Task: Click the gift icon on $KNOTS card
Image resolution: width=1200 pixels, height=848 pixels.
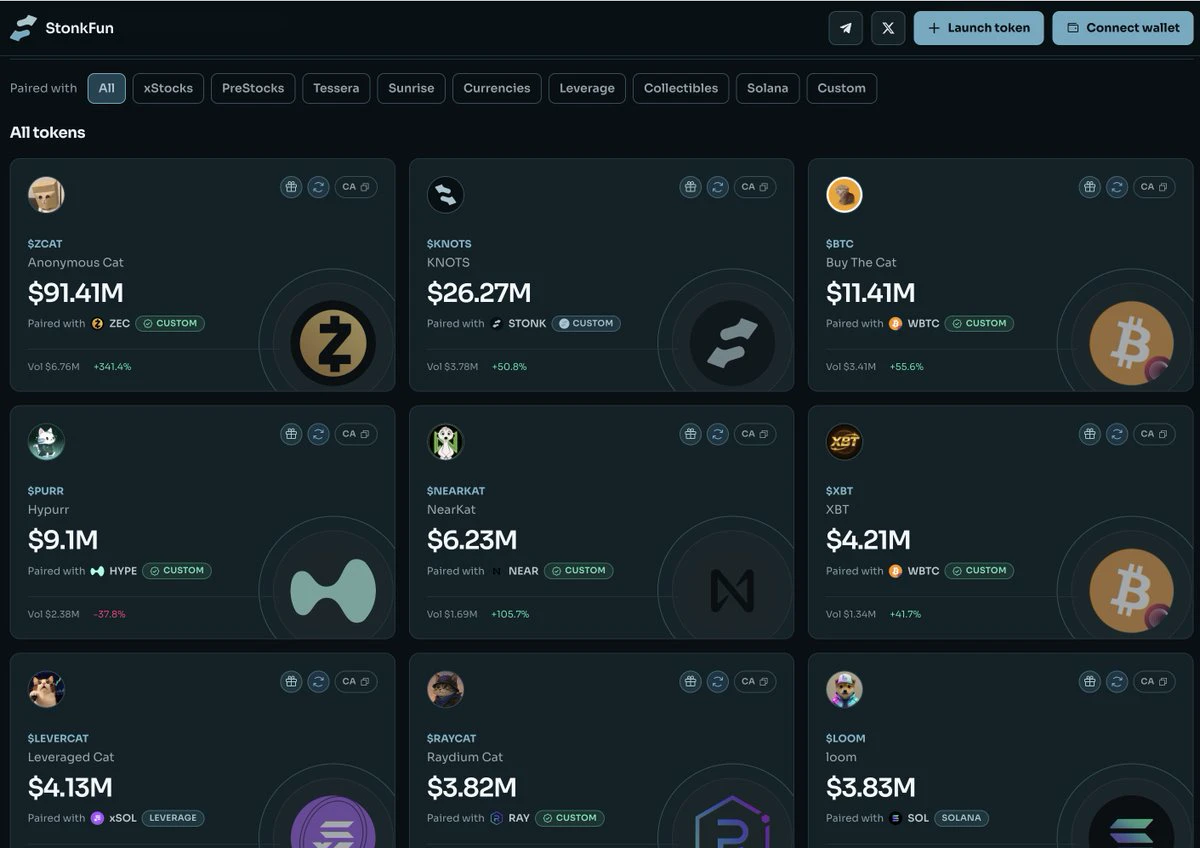Action: 690,187
